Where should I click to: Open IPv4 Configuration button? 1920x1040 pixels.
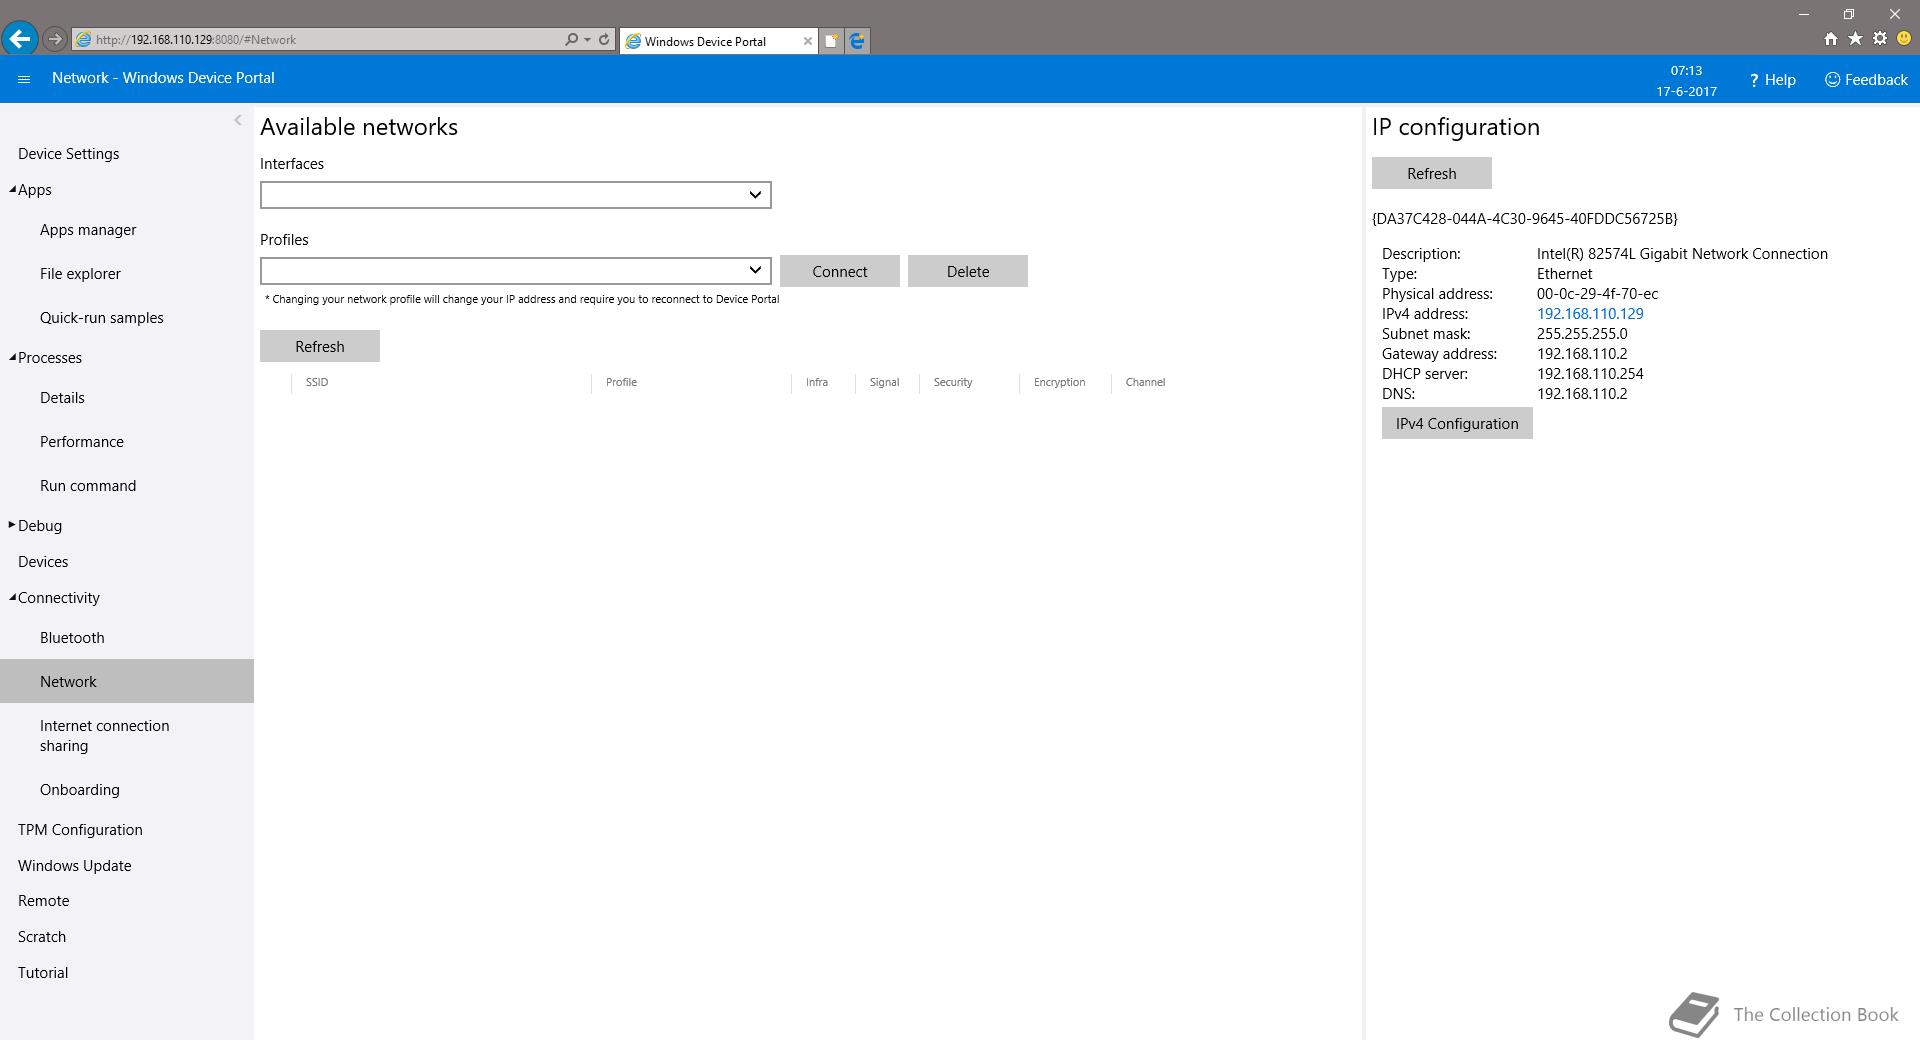coord(1457,423)
